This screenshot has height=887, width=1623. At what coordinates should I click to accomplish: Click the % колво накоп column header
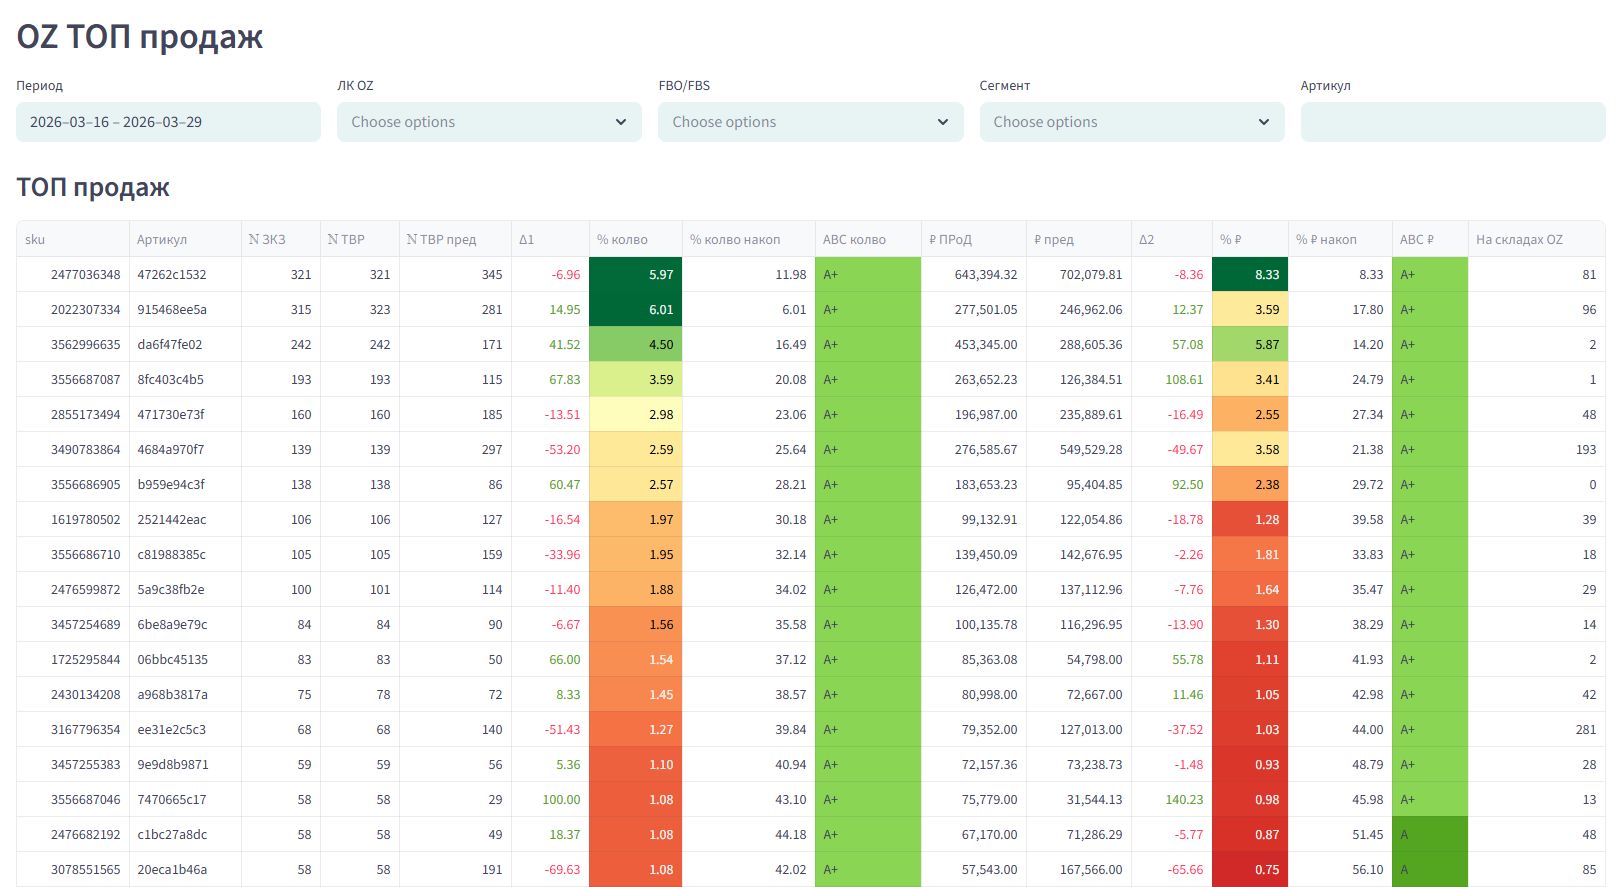tap(748, 239)
